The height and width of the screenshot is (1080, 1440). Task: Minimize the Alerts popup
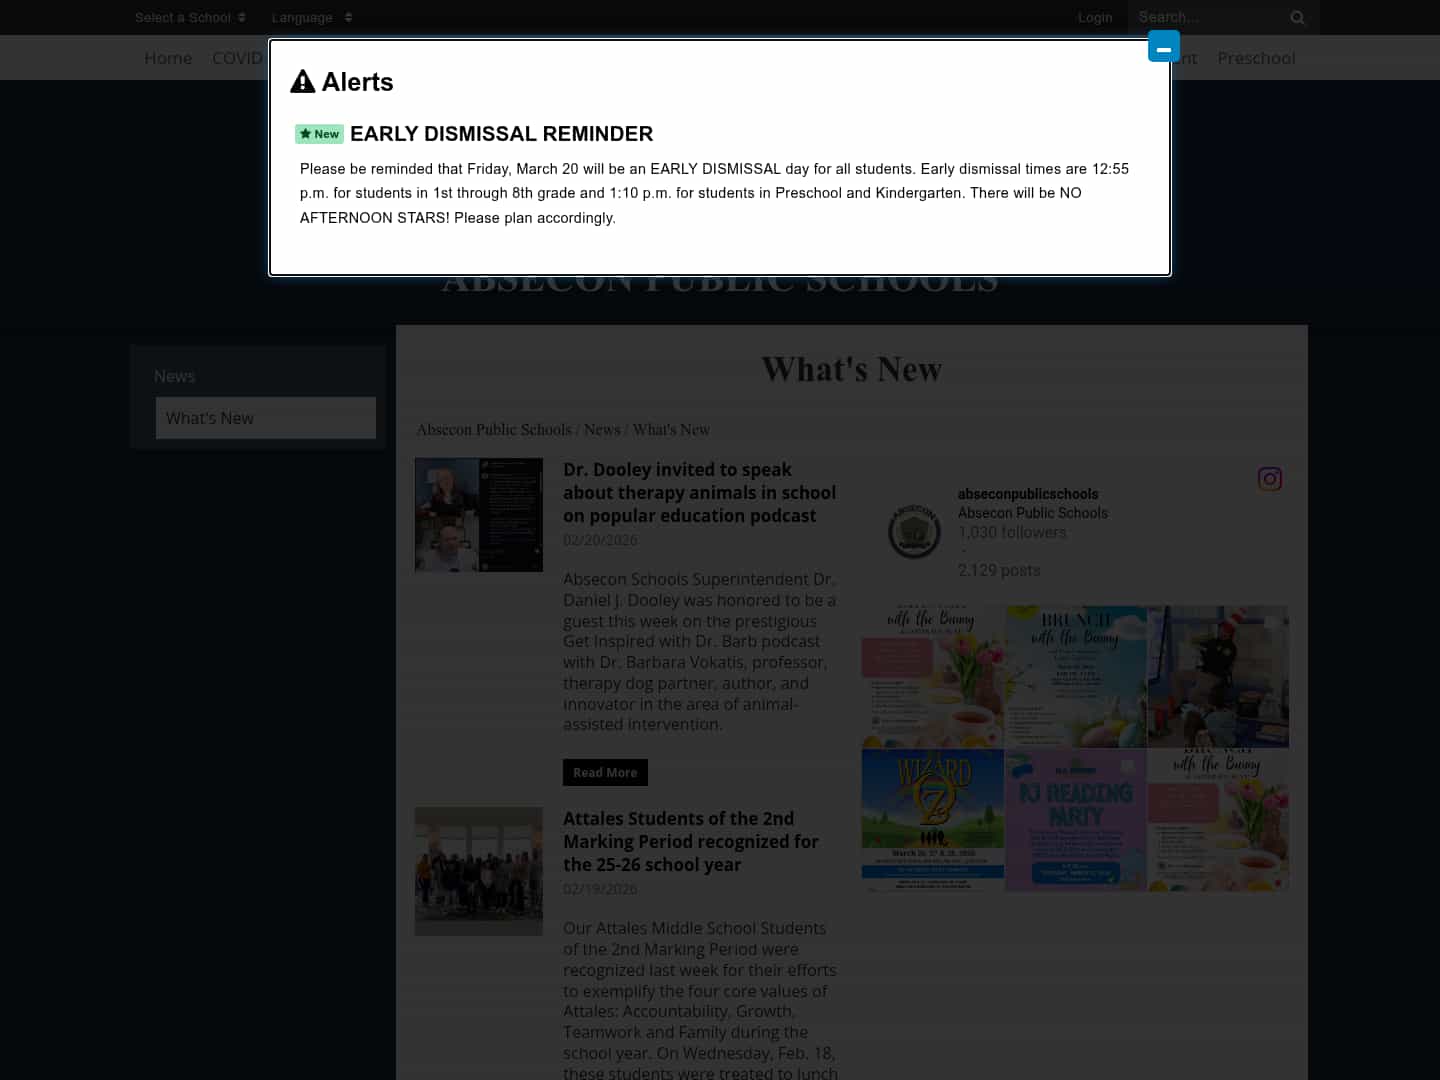point(1163,45)
